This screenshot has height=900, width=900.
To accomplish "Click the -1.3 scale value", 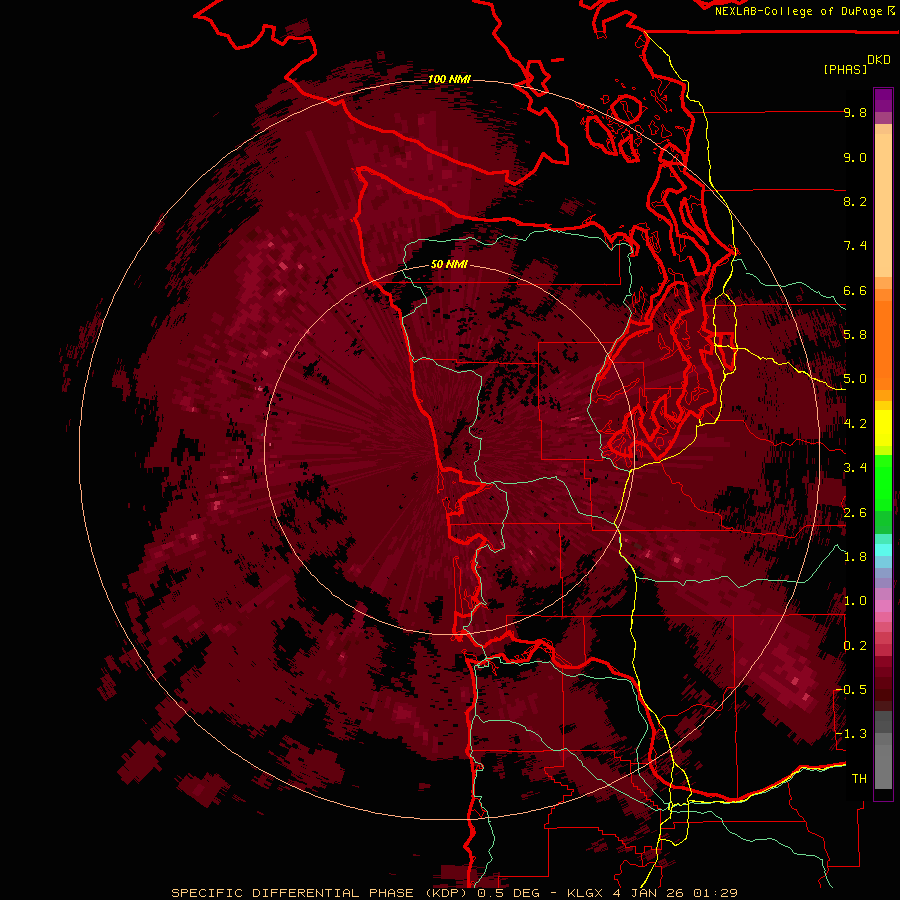I will point(851,734).
